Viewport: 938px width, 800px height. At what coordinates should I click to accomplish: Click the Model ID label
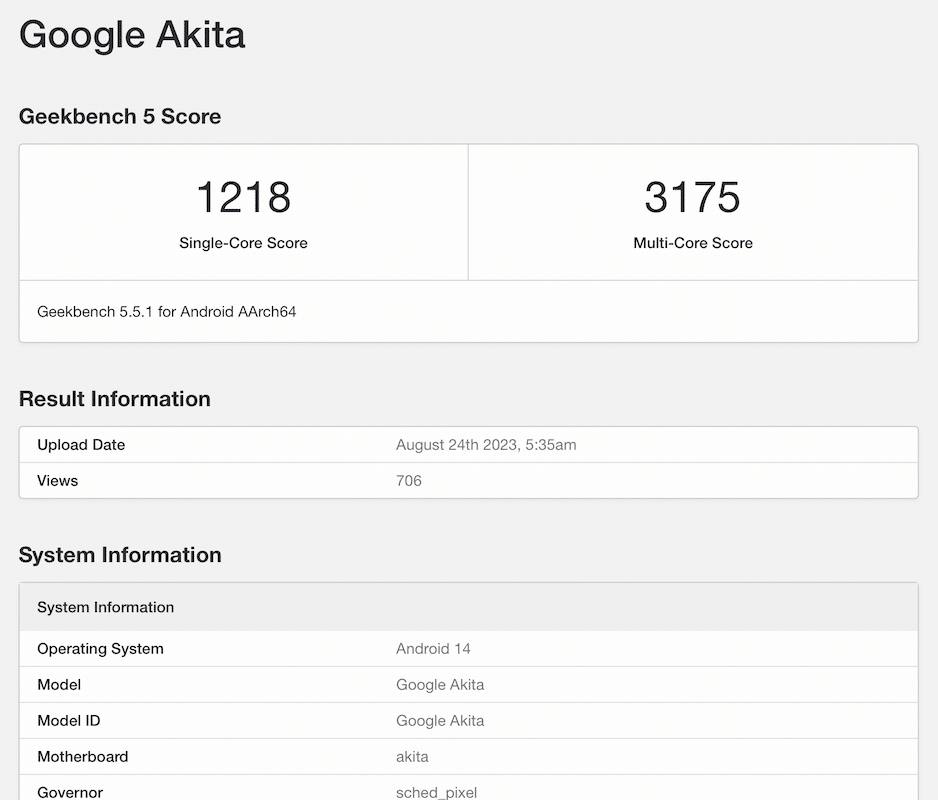click(69, 720)
